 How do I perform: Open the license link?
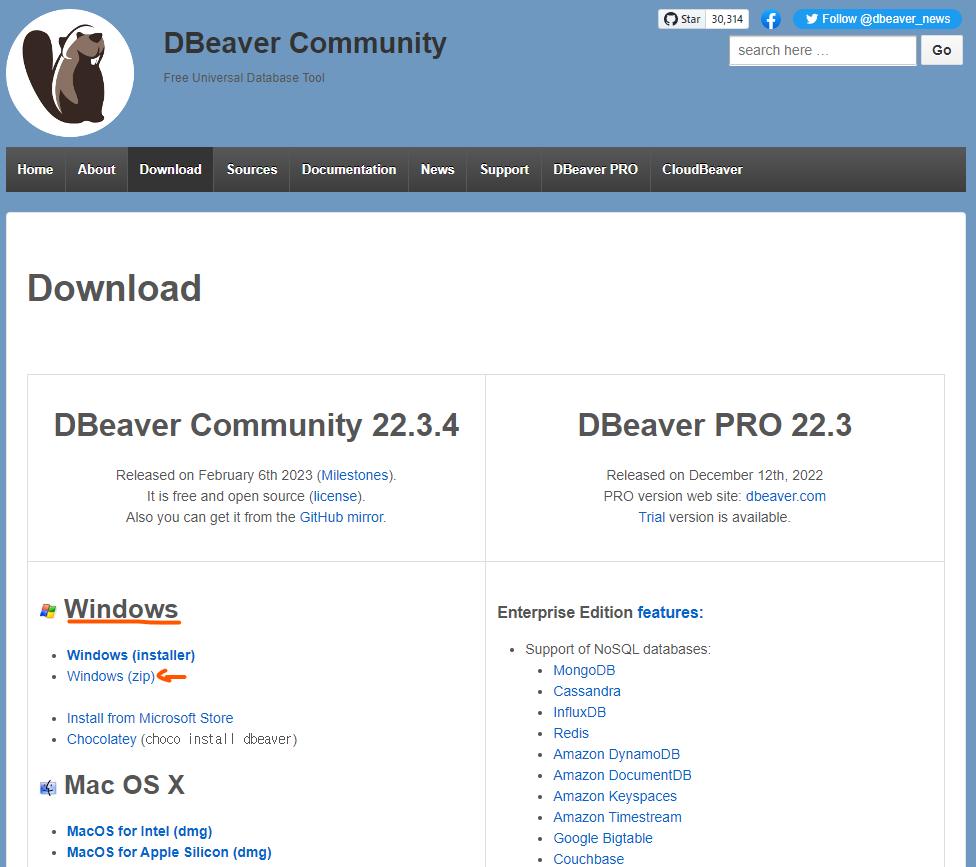tap(336, 497)
